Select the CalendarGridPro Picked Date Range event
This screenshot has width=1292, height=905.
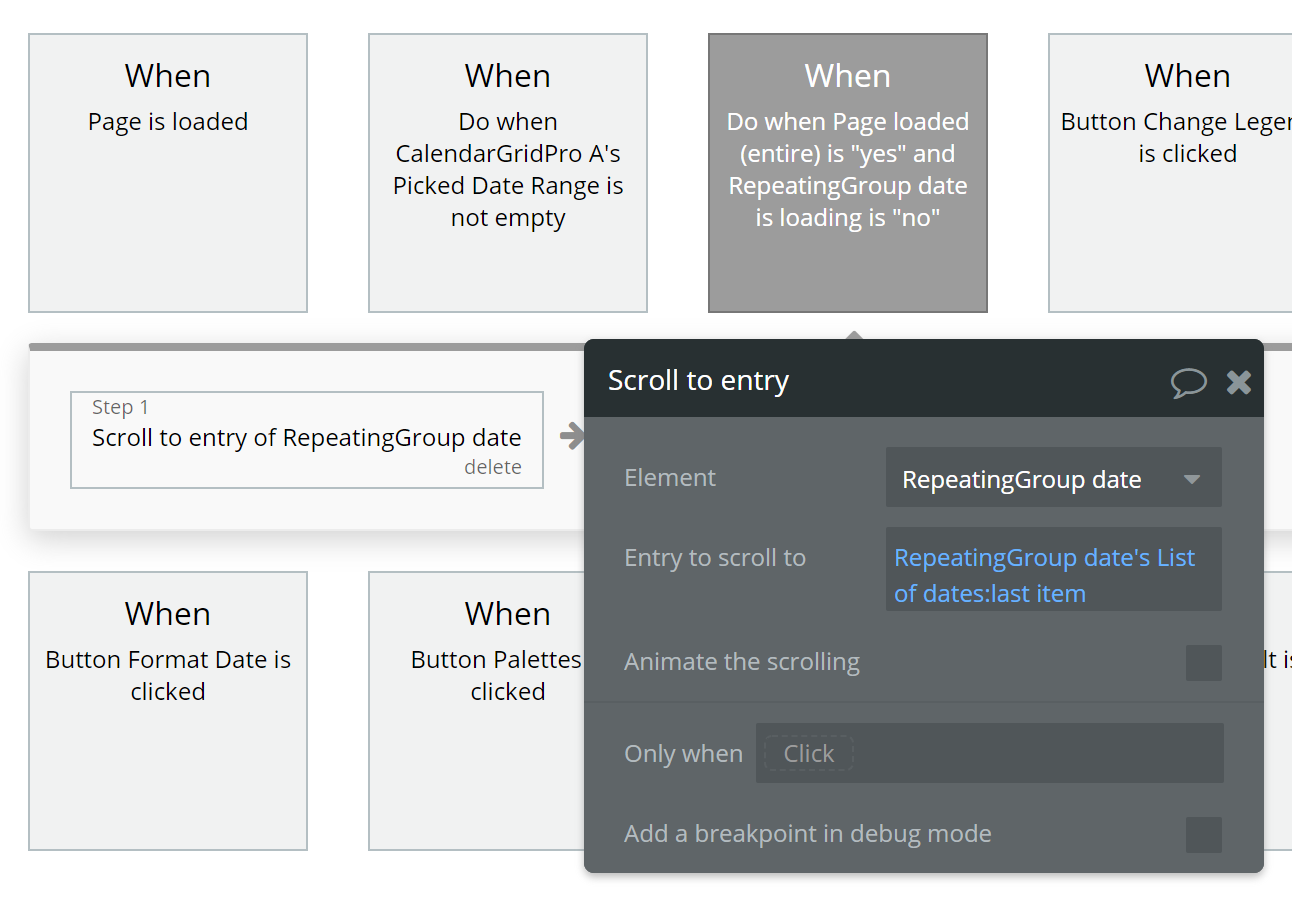[x=508, y=173]
